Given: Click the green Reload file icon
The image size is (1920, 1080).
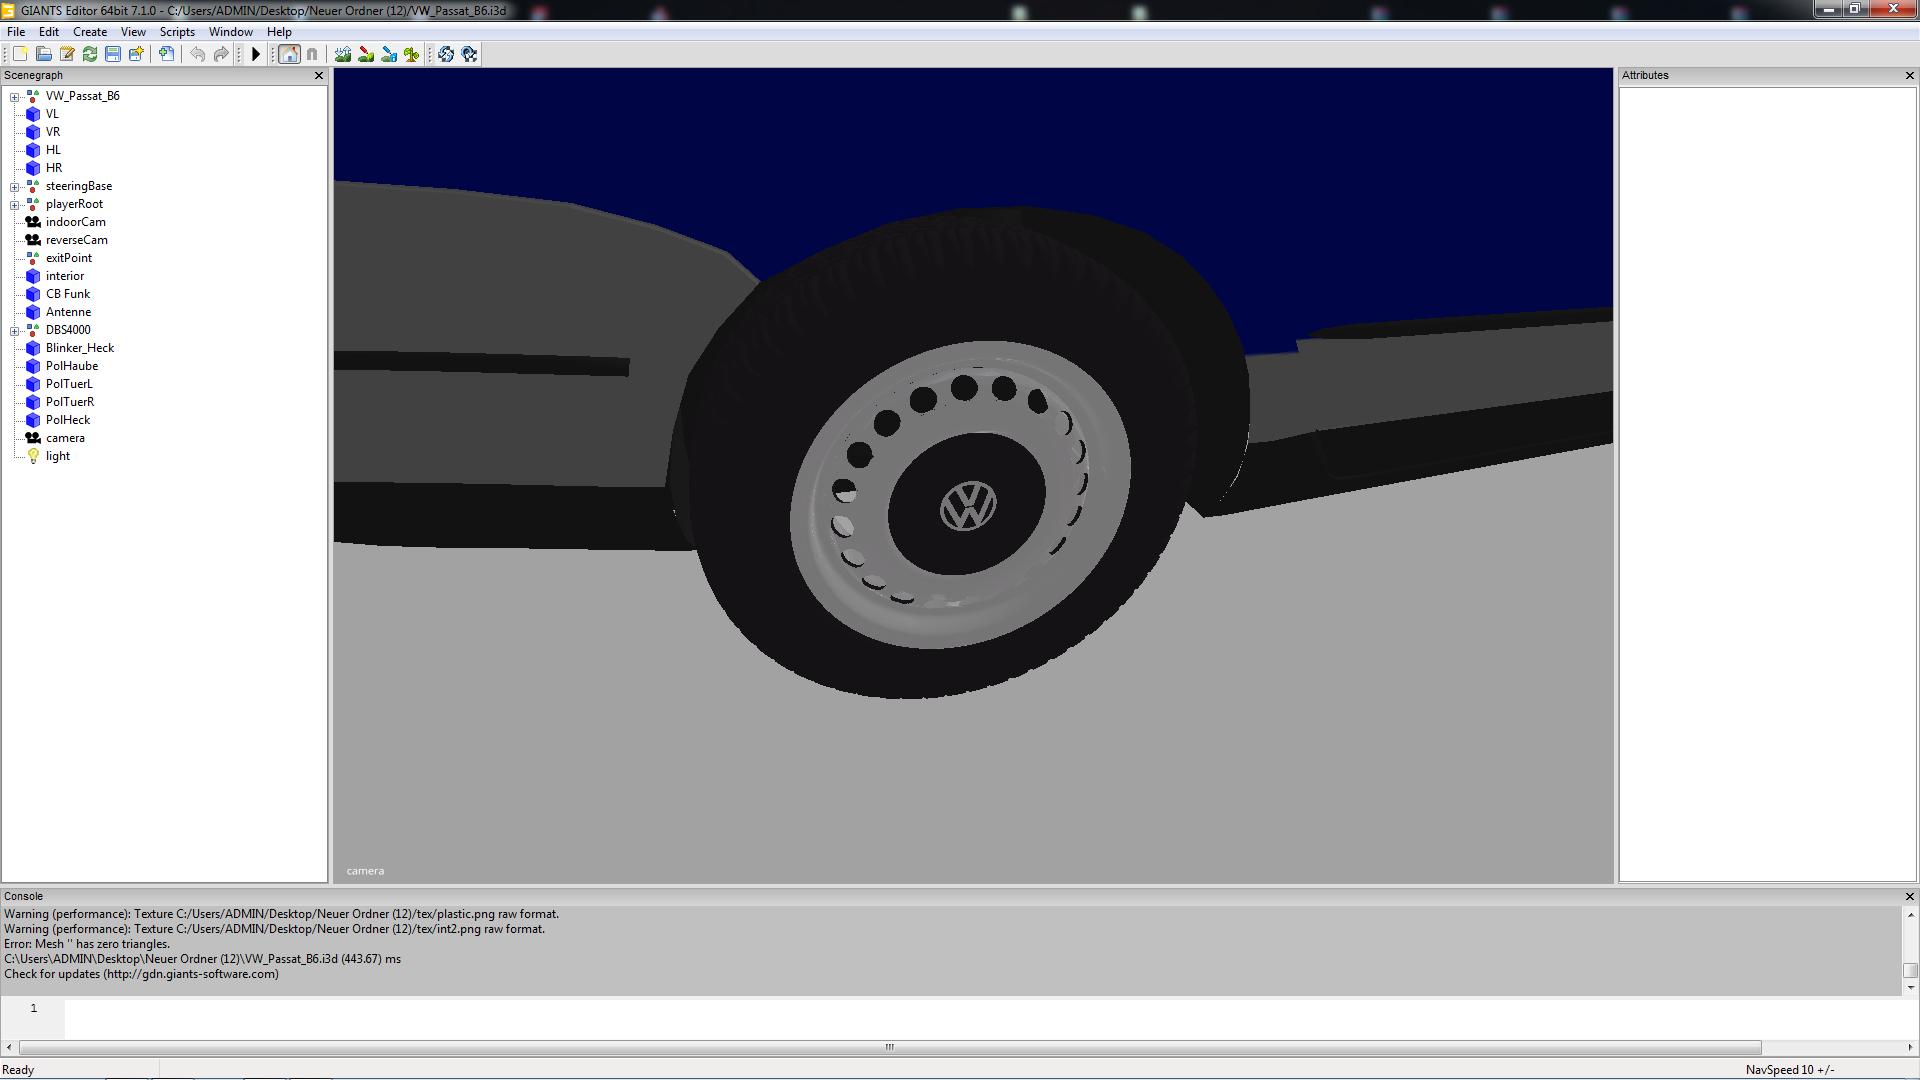Looking at the screenshot, I should pyautogui.click(x=90, y=54).
